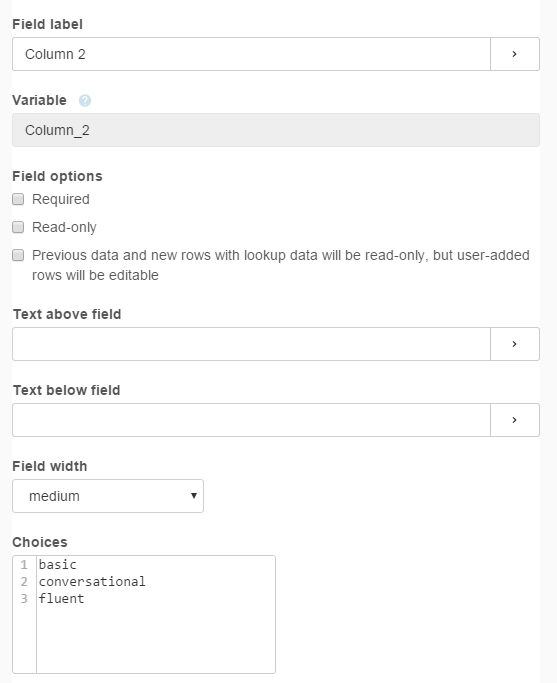
Task: Click the Variable field Column_2
Action: (276, 130)
